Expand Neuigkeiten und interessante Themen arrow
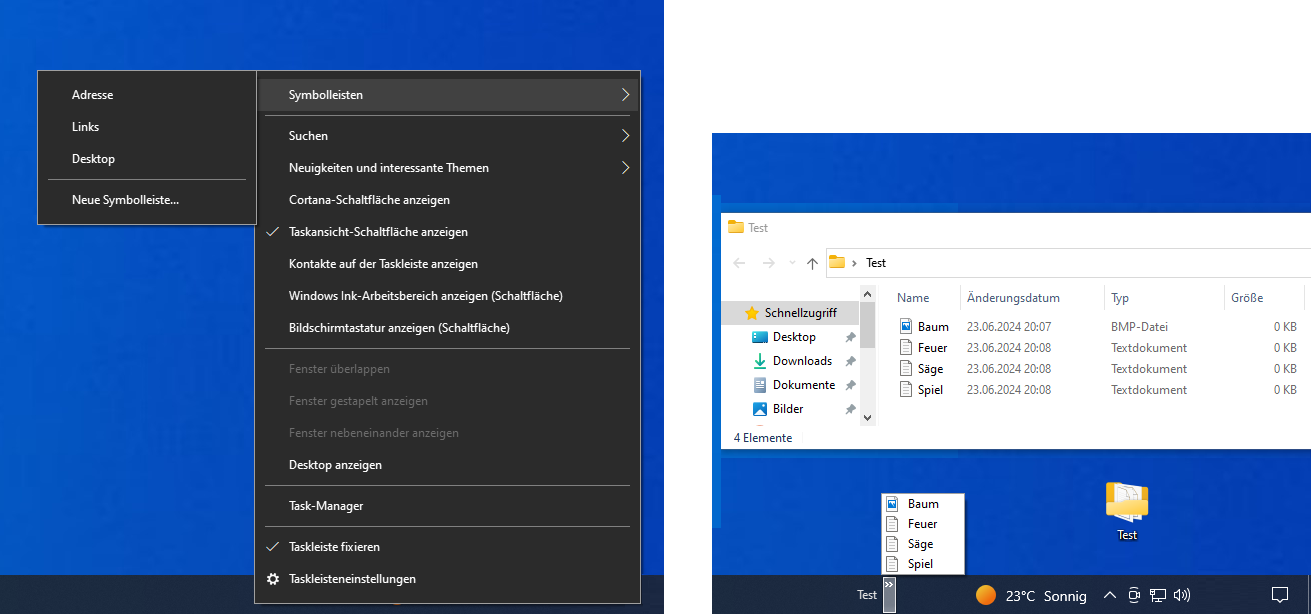The height and width of the screenshot is (614, 1311). pos(625,167)
